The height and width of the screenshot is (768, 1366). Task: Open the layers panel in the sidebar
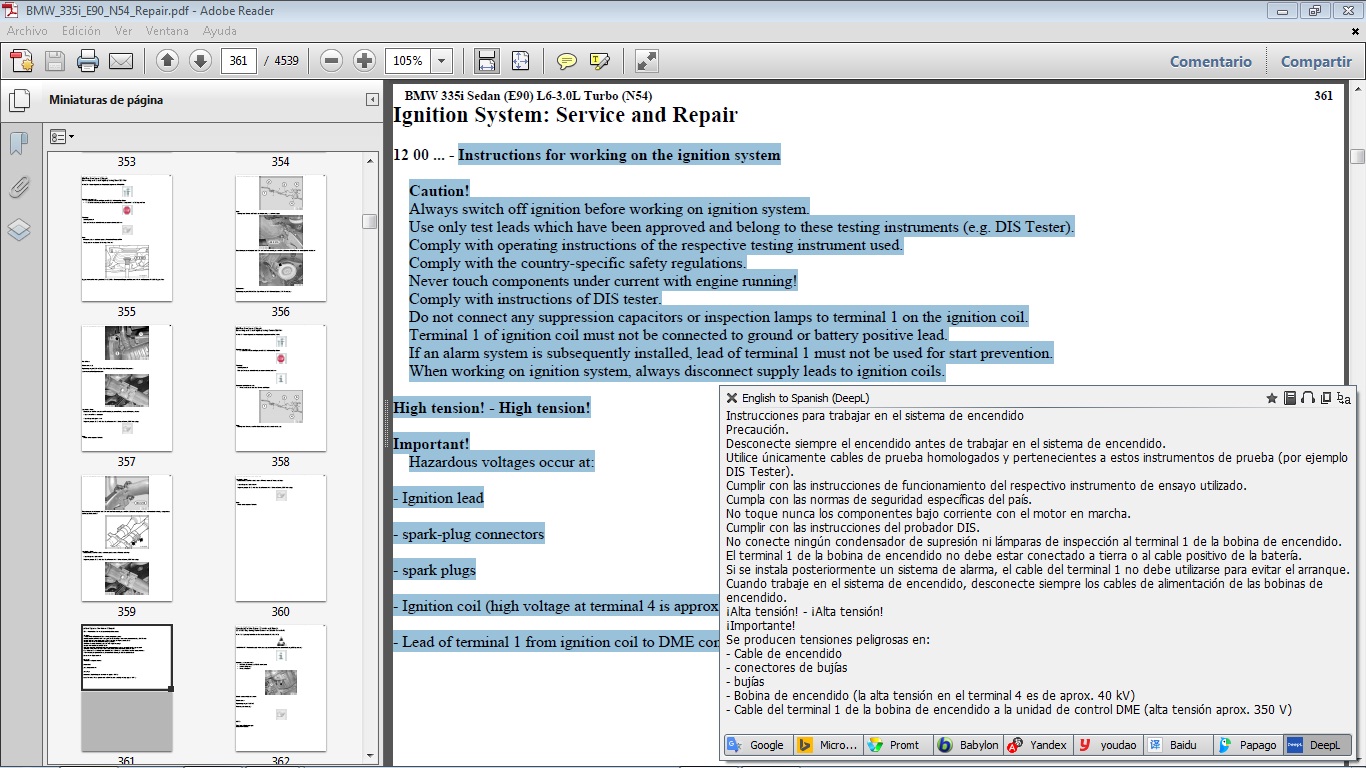19,230
